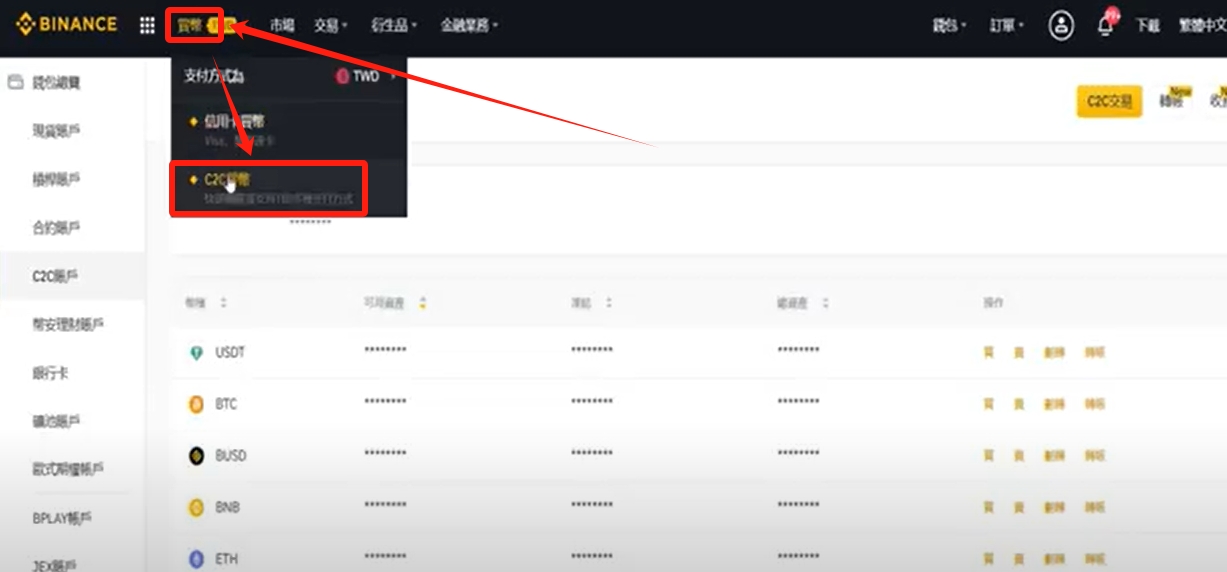Click the wallet overview card icon in sidebar
The image size is (1227, 572).
16,83
